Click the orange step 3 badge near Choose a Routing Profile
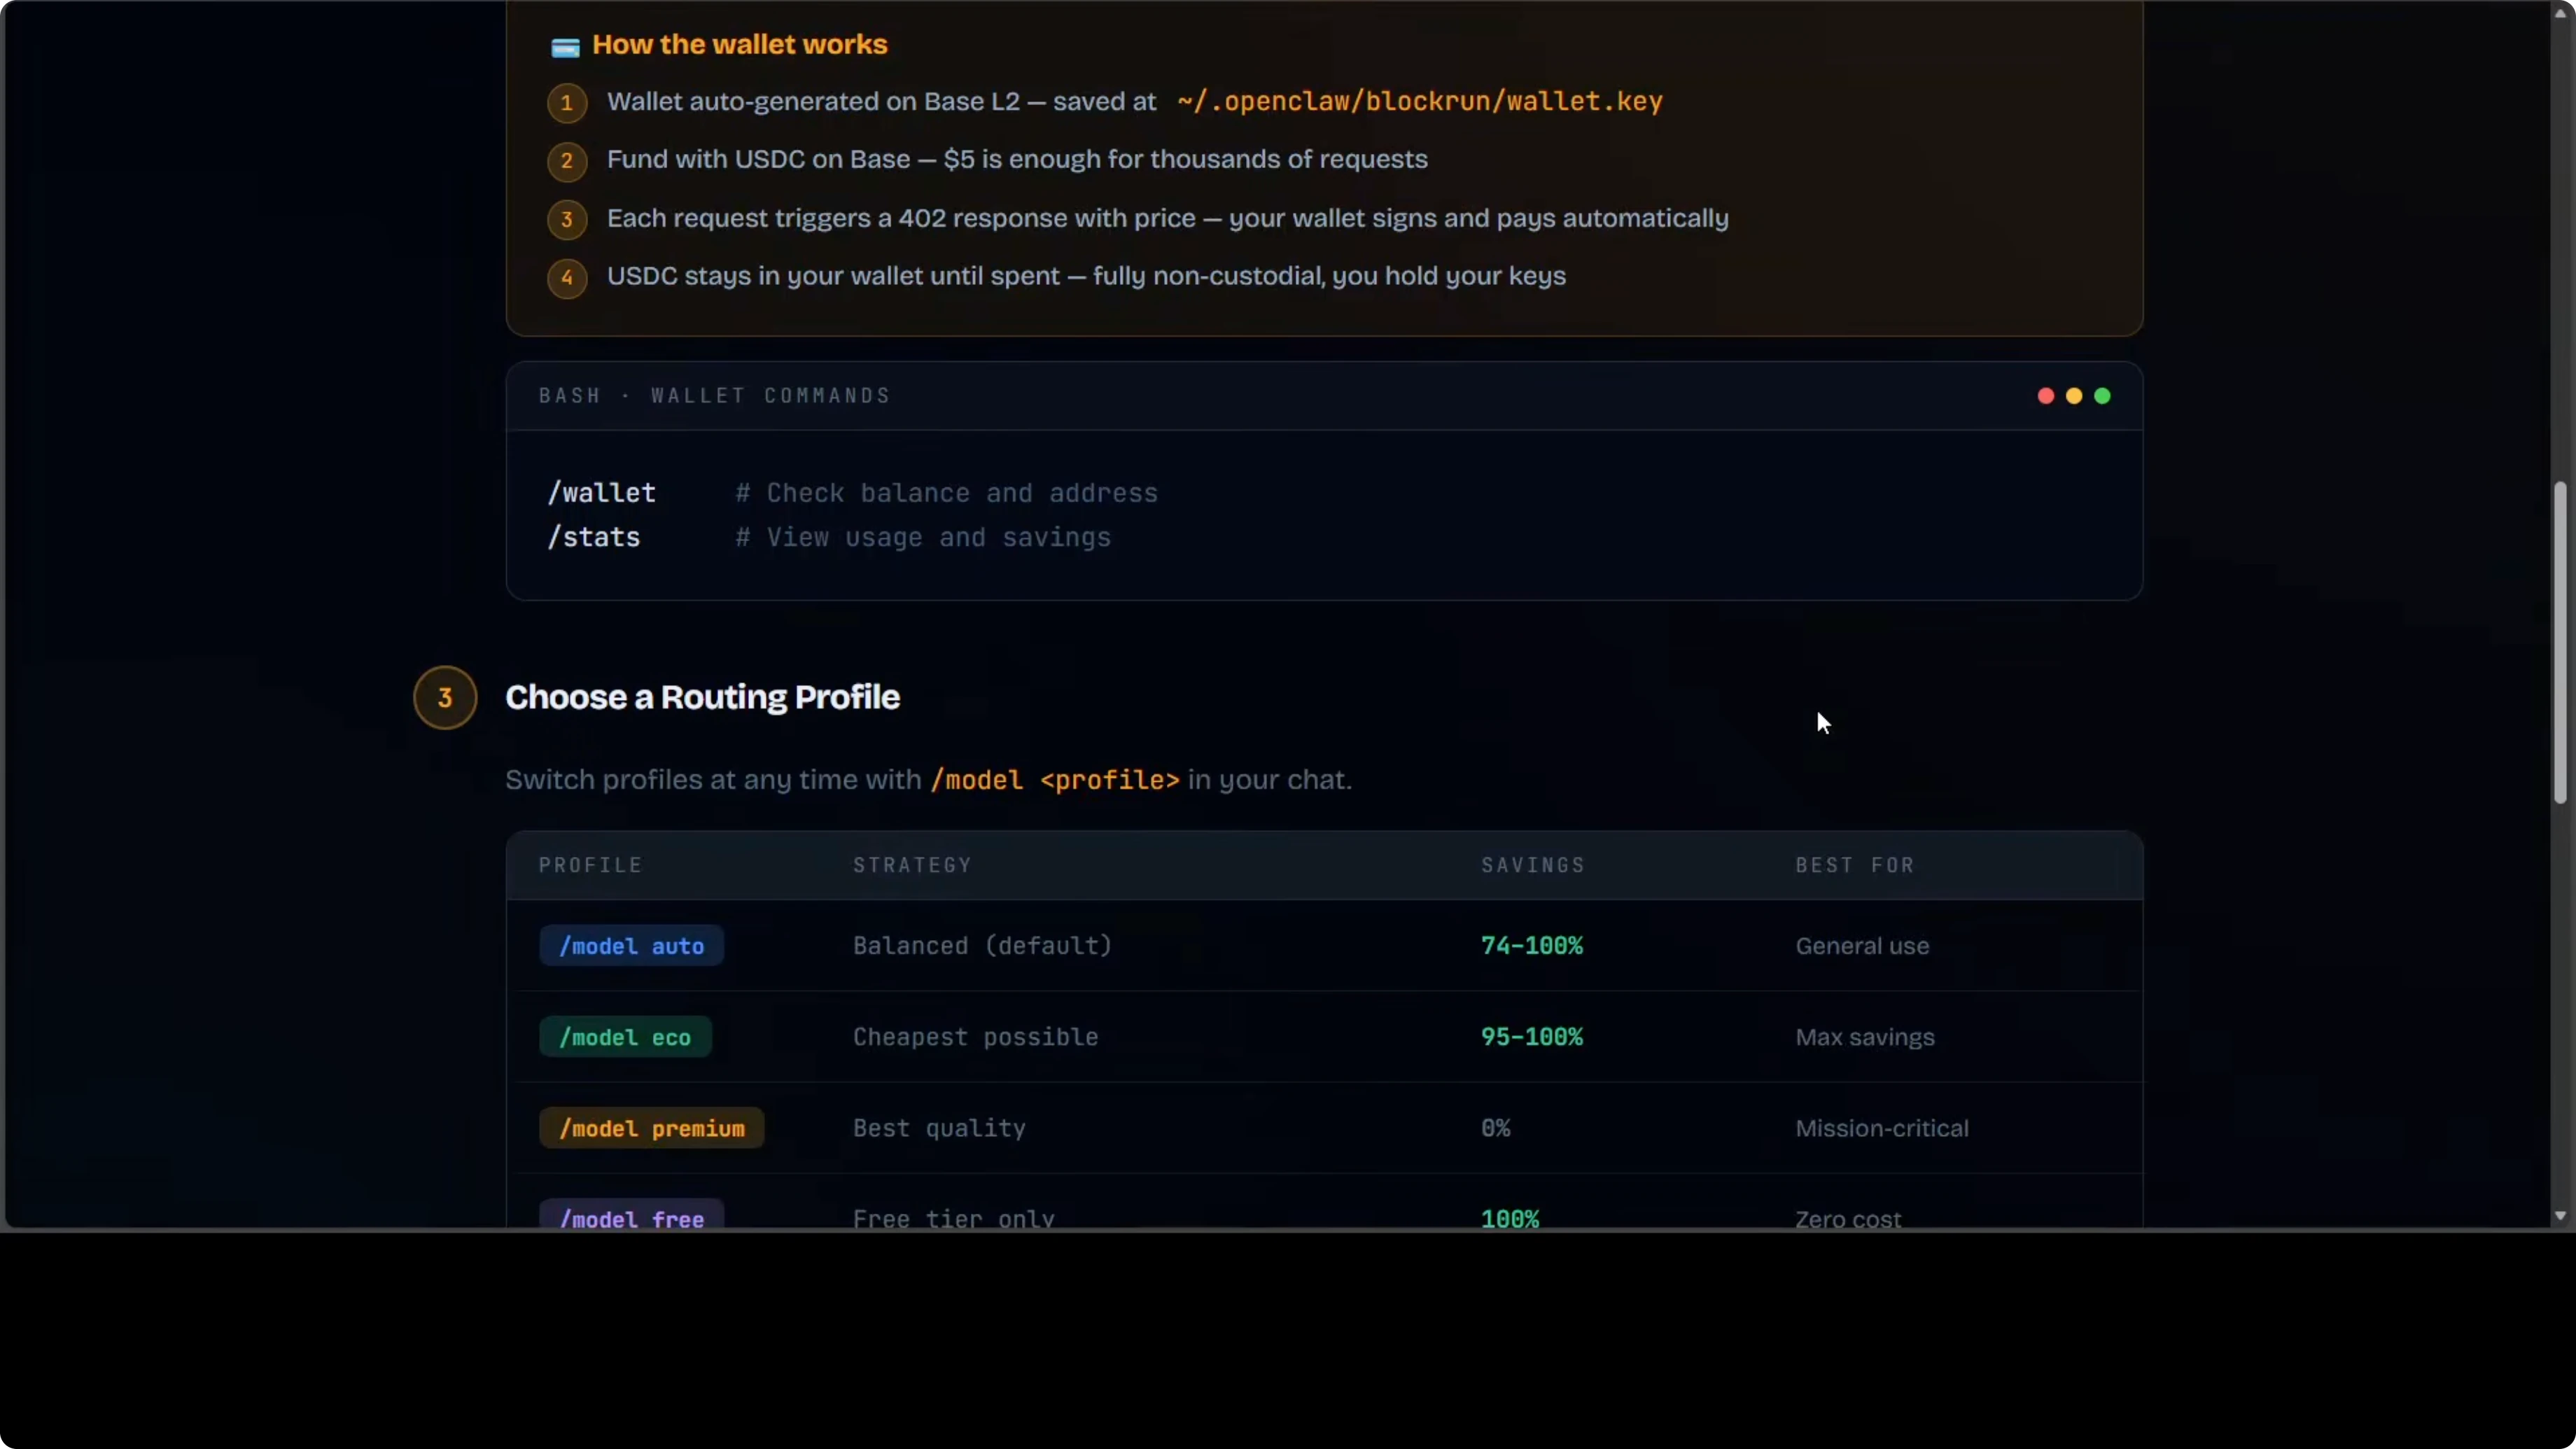Screen dimensions: 2576x1449 [x=444, y=697]
